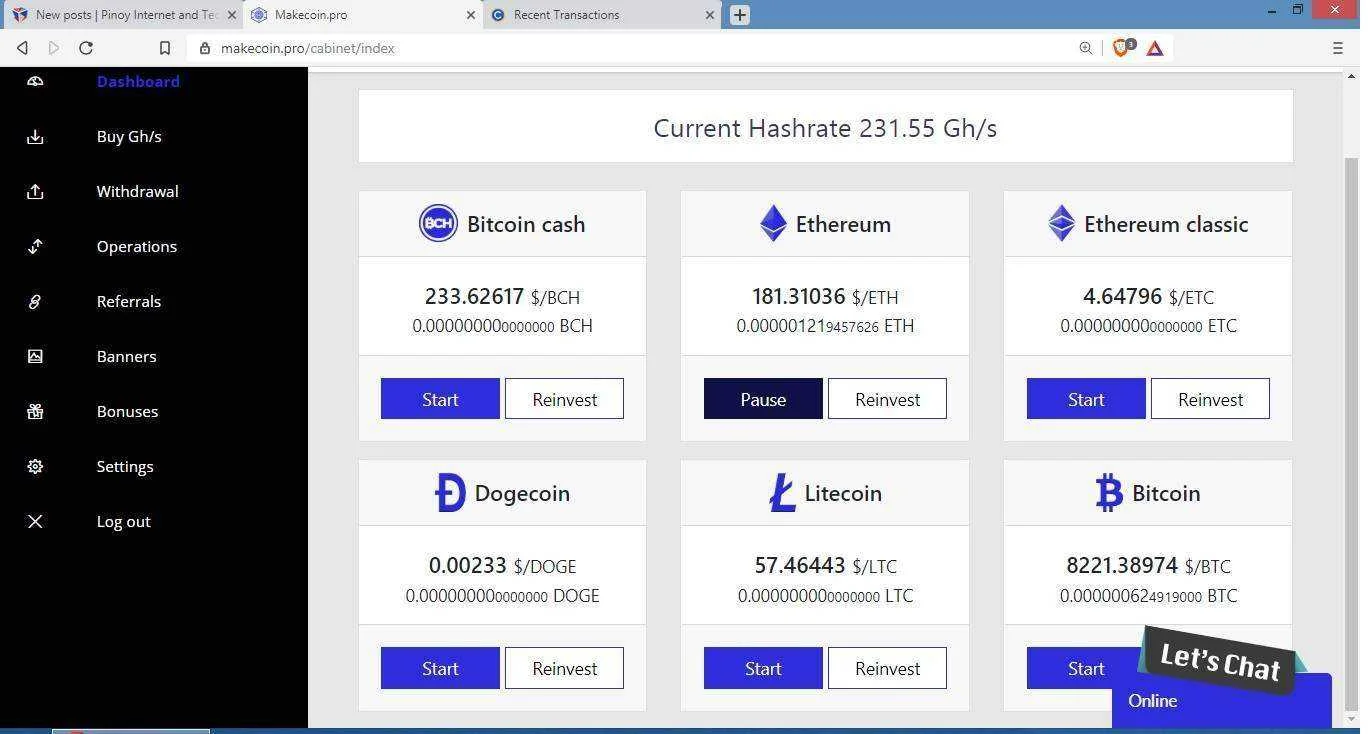Viewport: 1368px width, 734px height.
Task: Click the Bitcoin B logo
Action: 1109,493
